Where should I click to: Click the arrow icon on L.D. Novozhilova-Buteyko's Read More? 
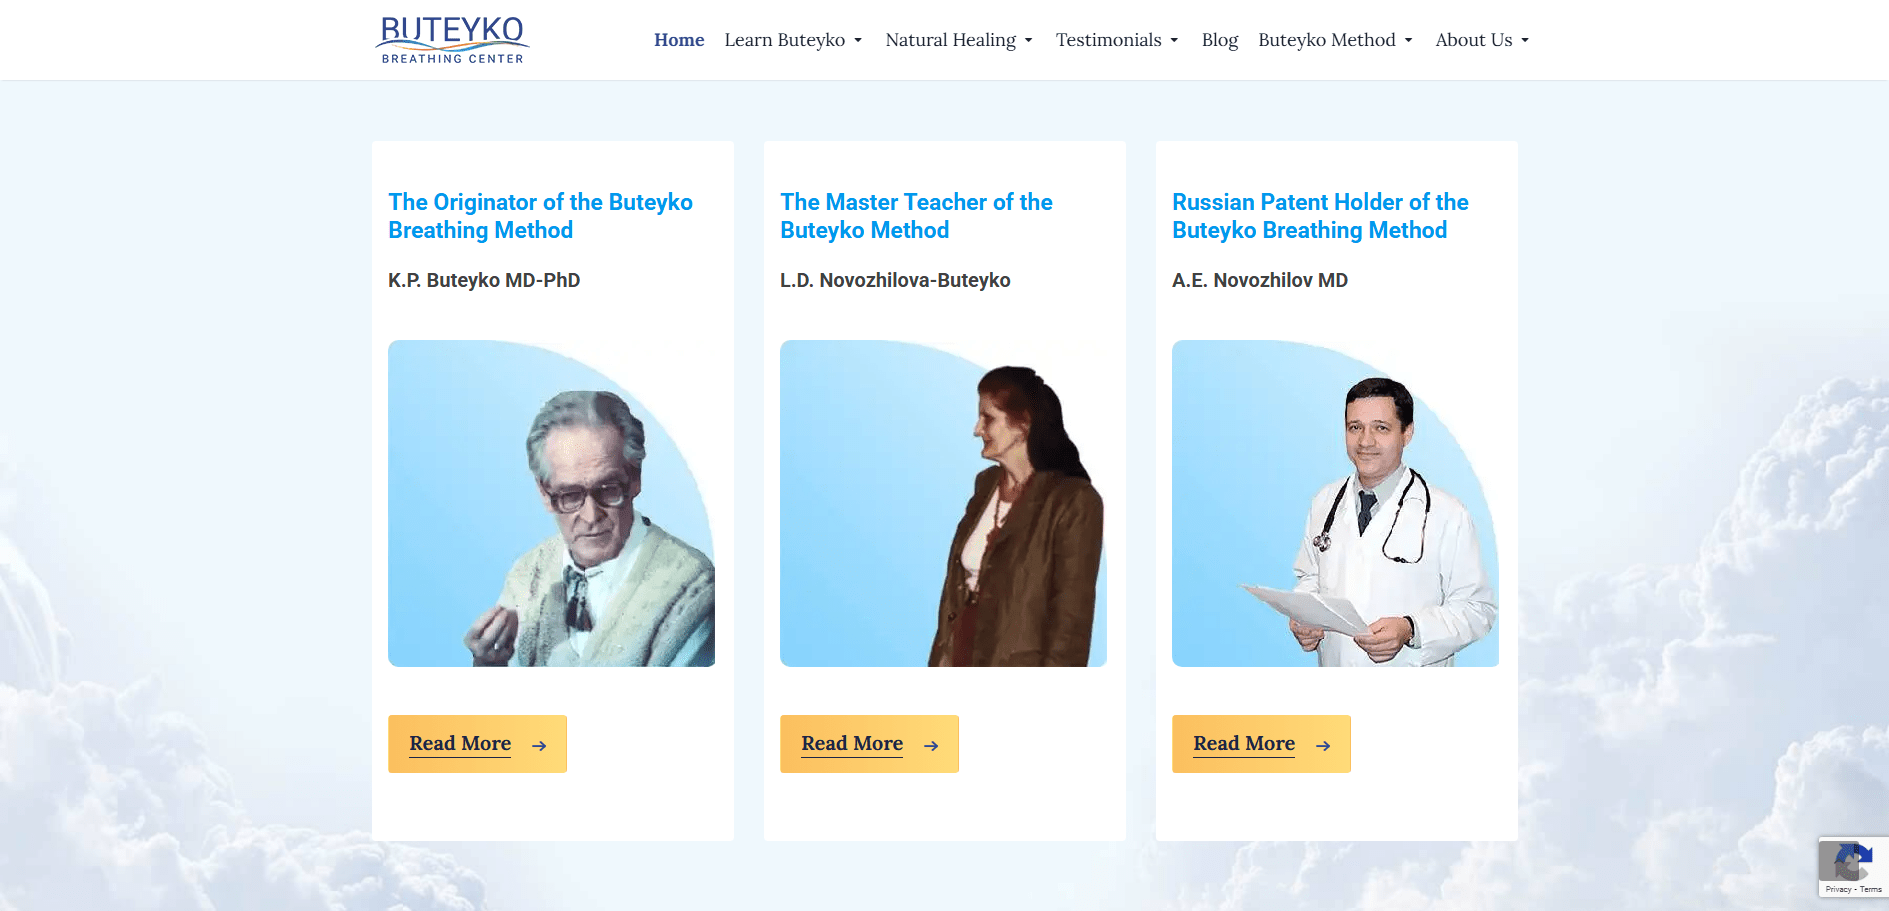pyautogui.click(x=931, y=745)
